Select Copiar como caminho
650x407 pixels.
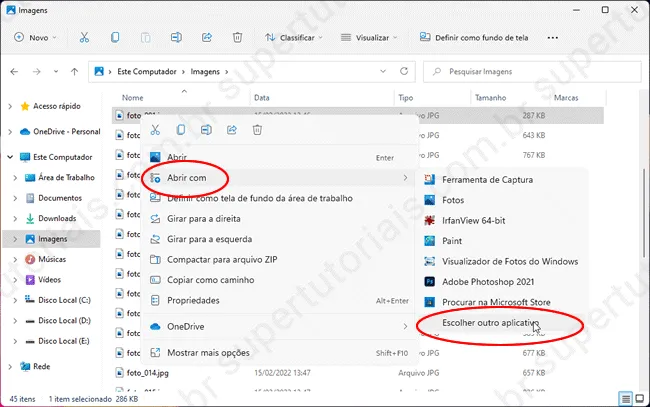[x=279, y=280]
